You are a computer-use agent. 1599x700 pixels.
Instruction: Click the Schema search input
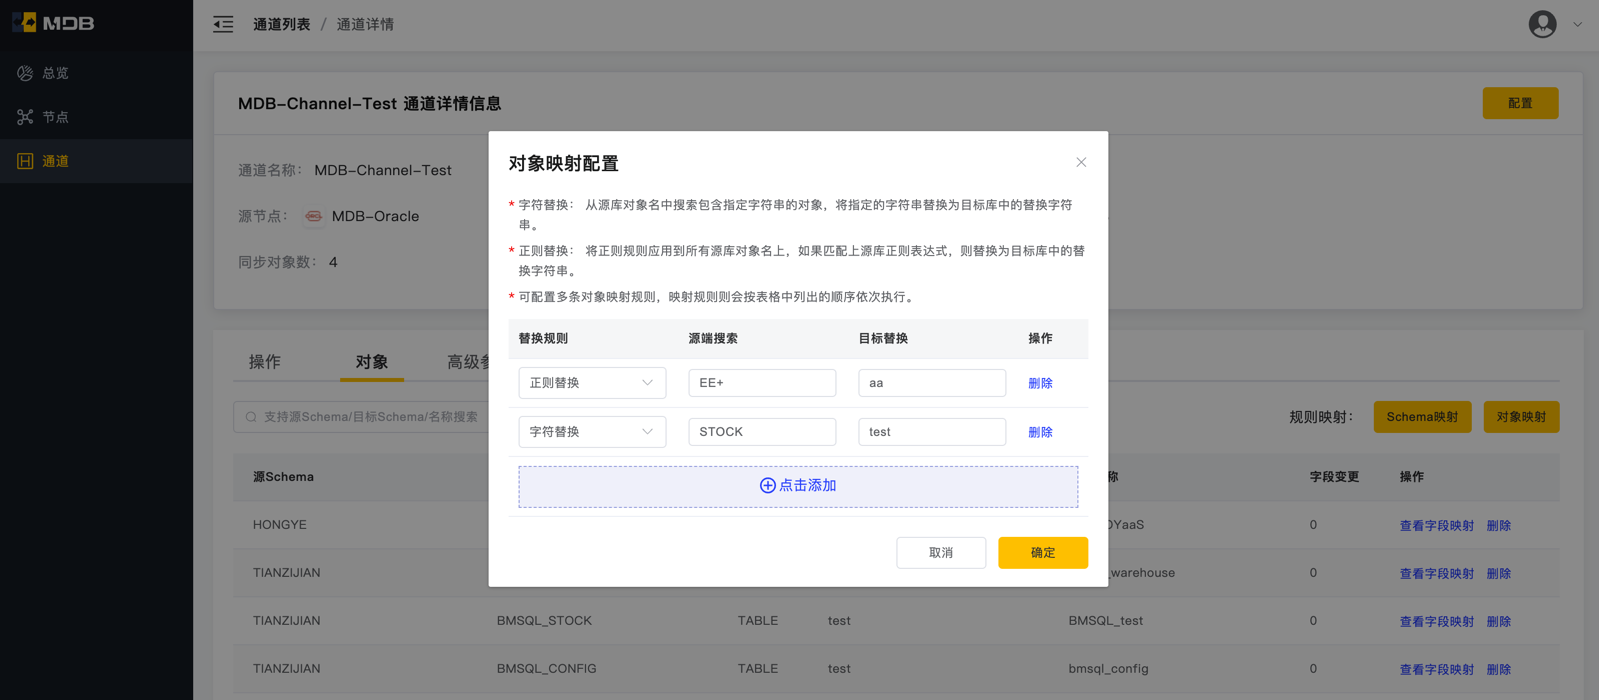361,417
